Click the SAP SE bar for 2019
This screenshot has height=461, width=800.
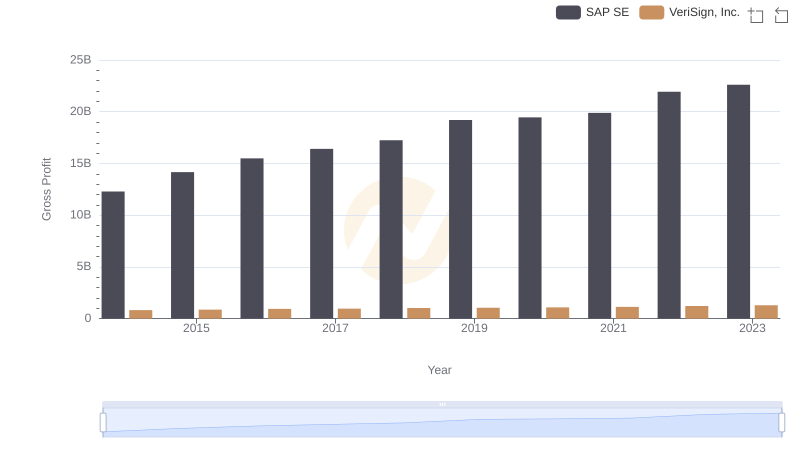[x=460, y=219]
